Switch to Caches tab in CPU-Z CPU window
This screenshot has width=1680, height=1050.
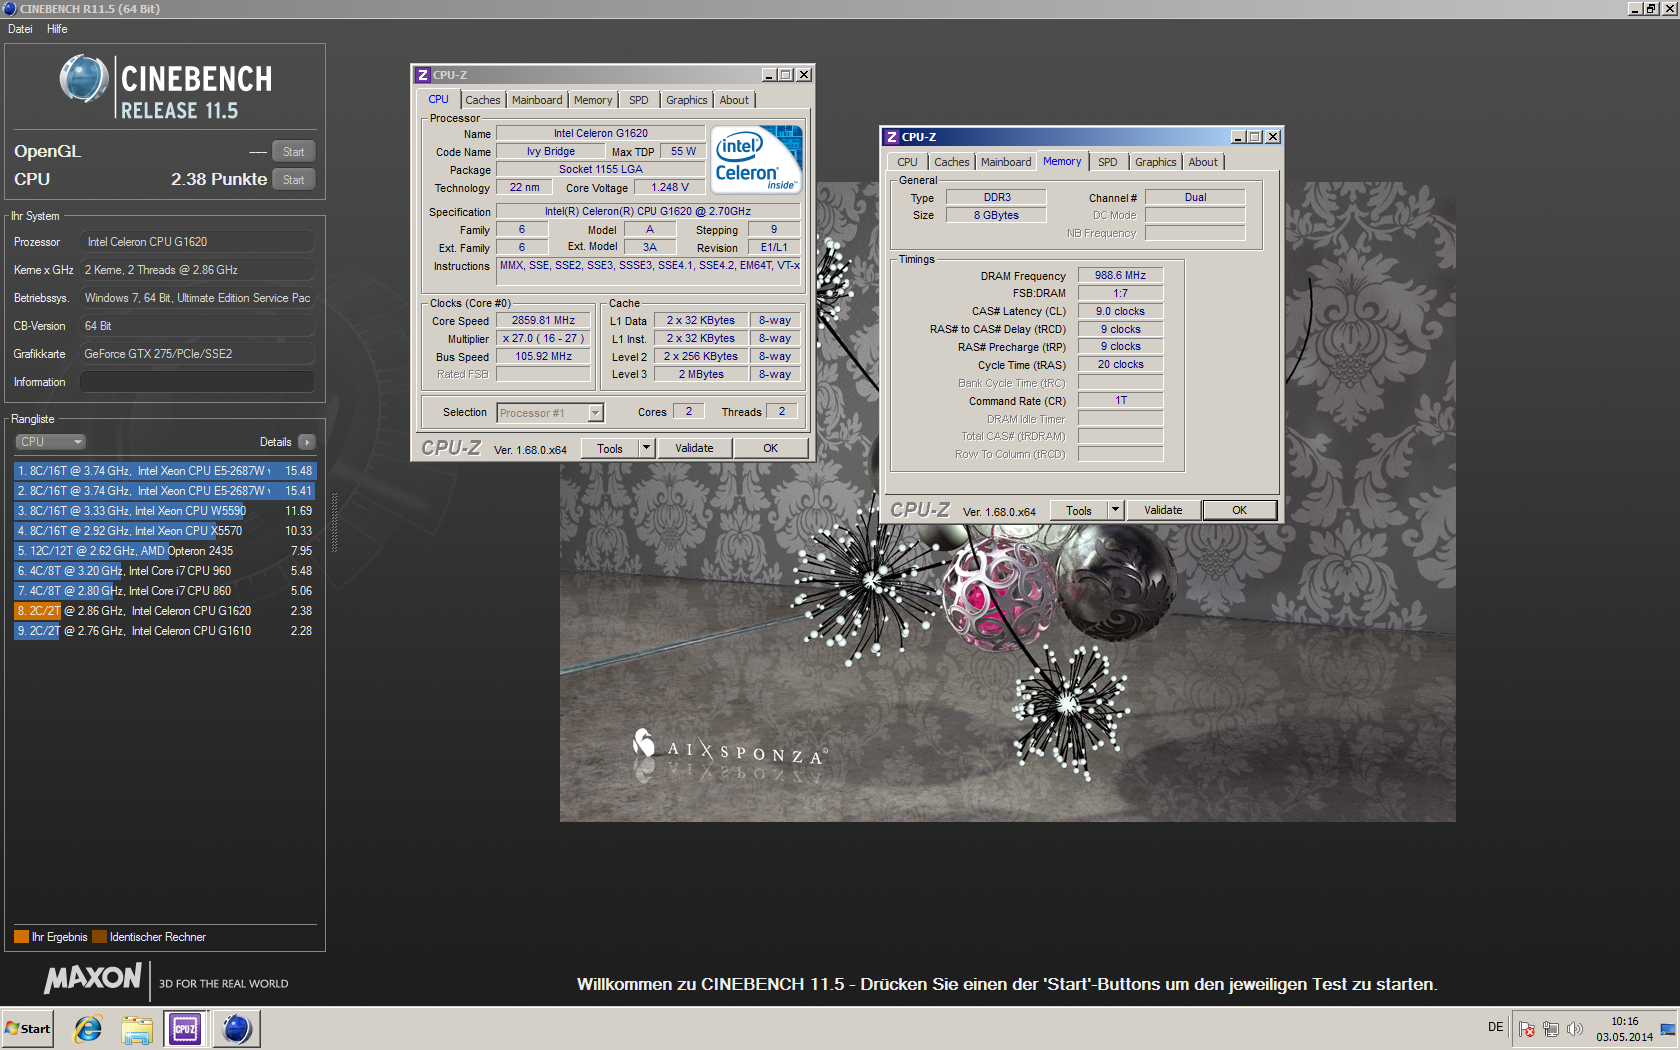coord(482,100)
